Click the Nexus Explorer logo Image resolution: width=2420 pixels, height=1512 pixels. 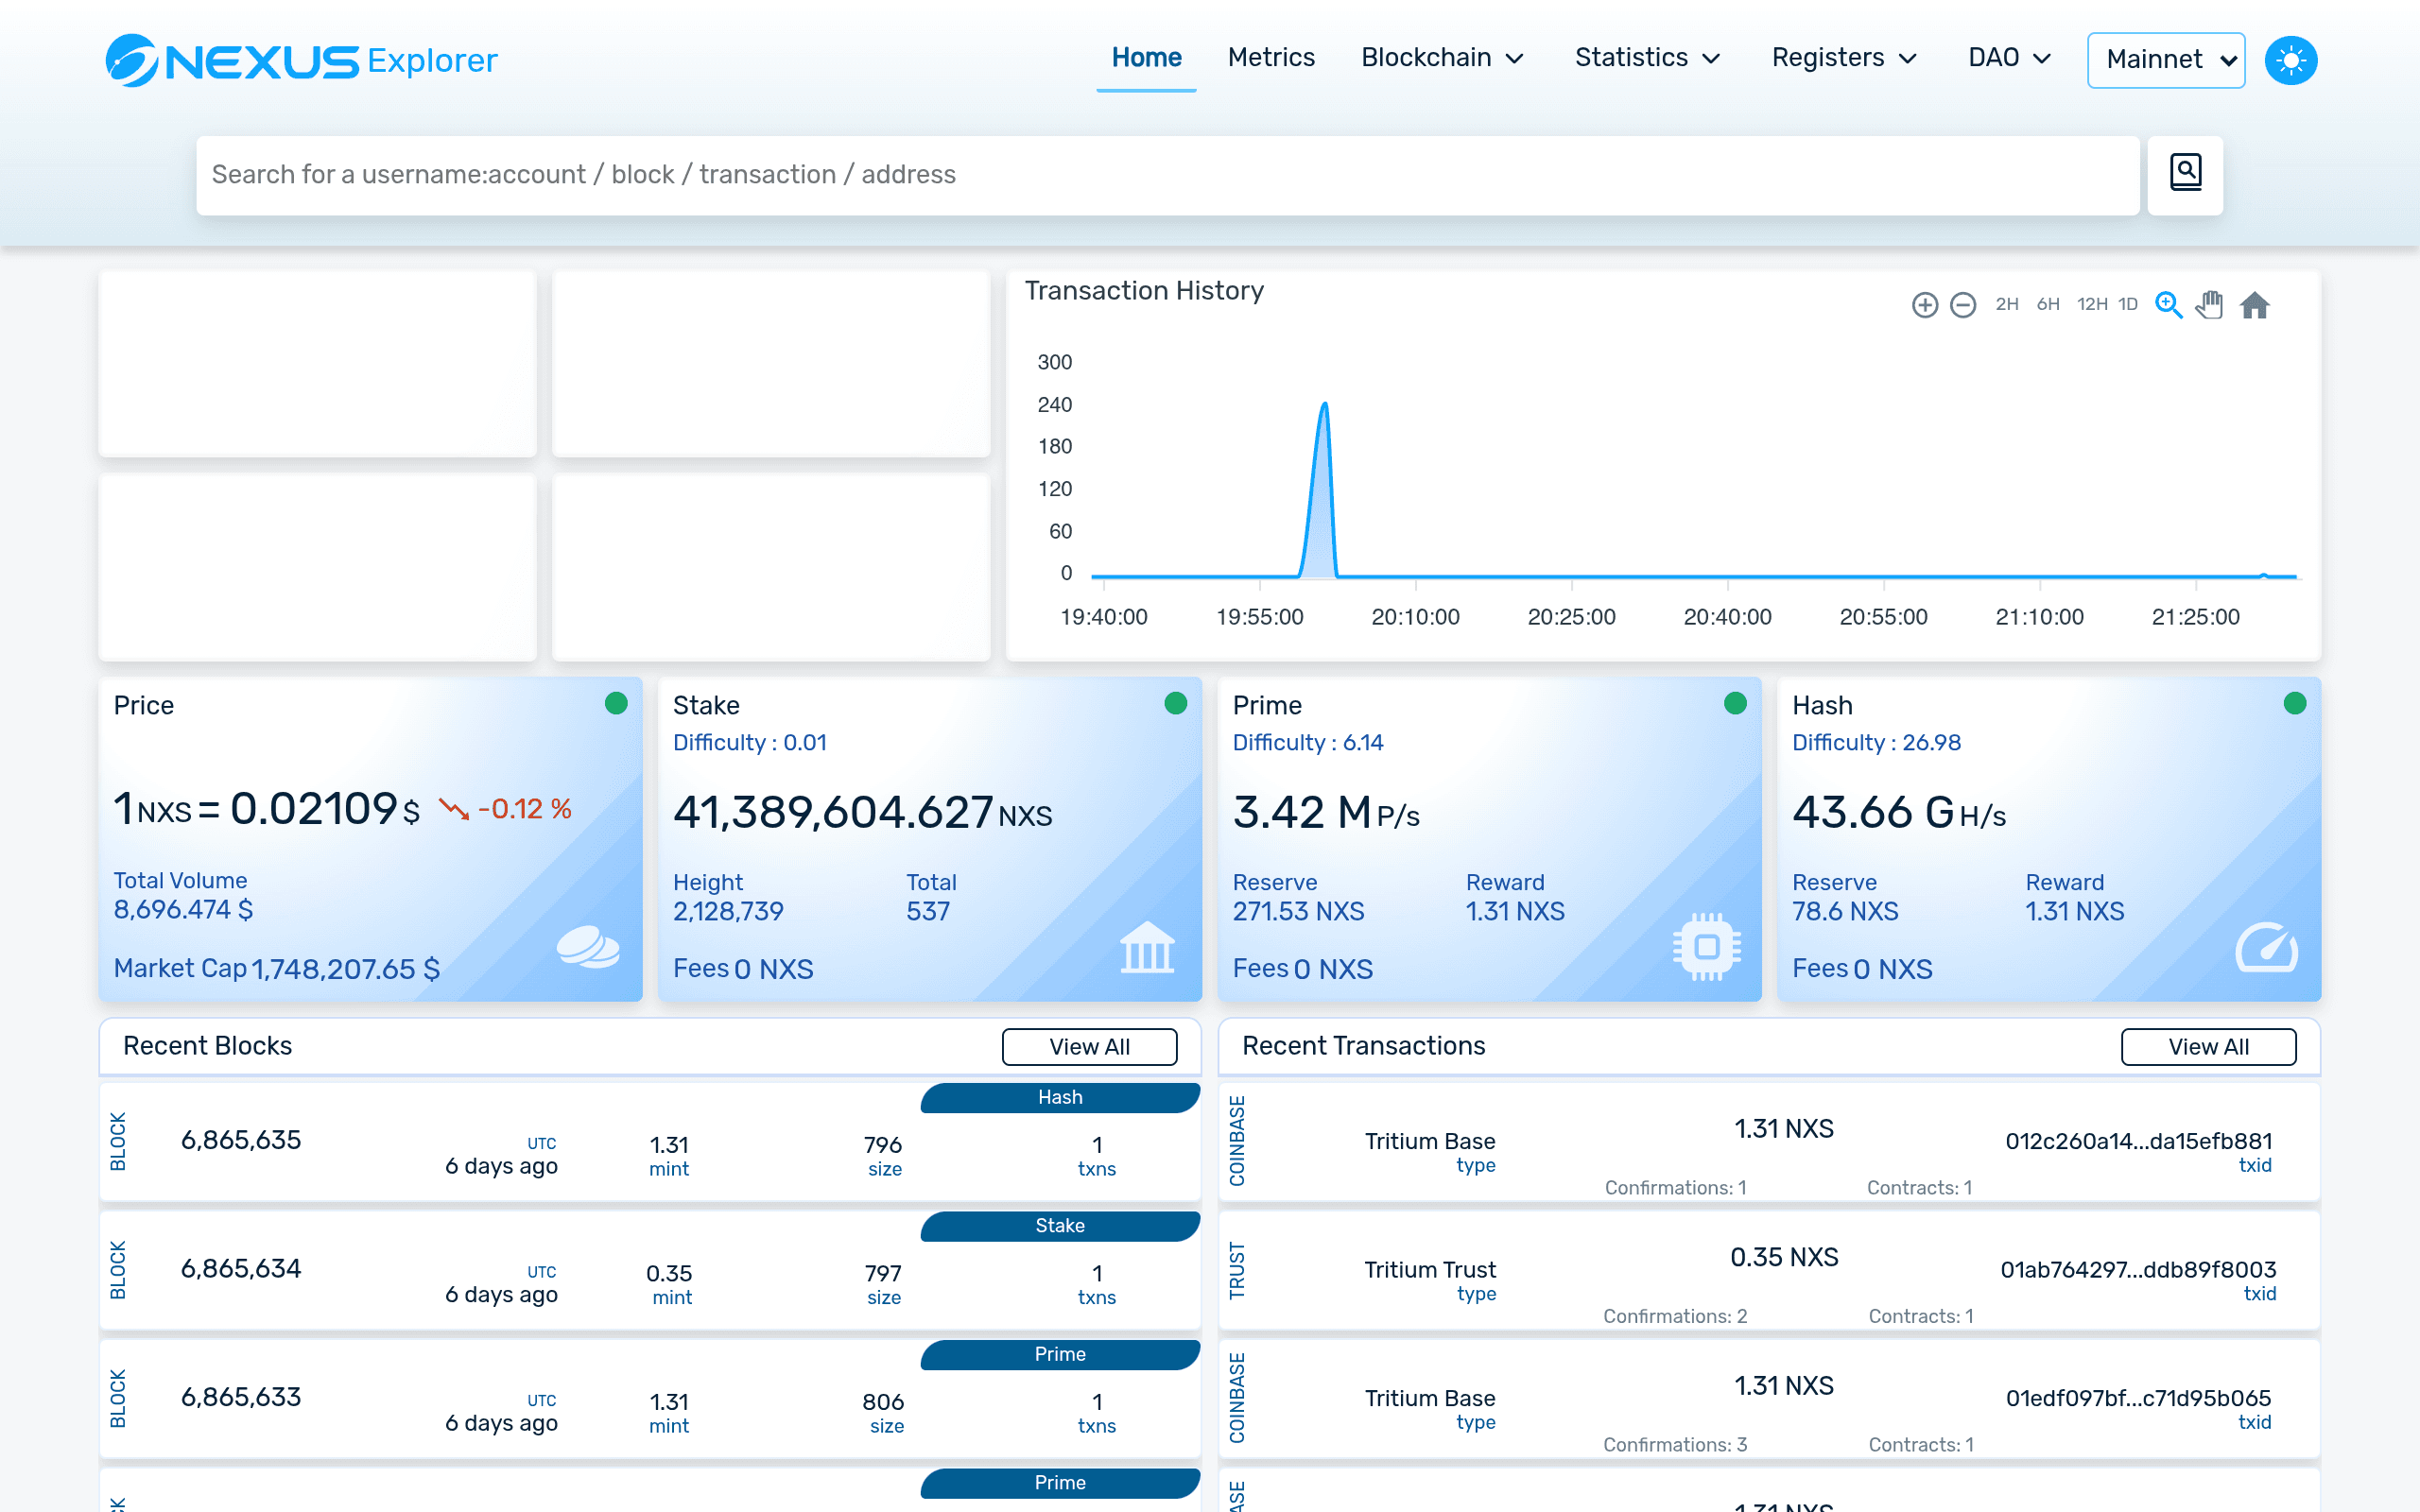pos(301,60)
